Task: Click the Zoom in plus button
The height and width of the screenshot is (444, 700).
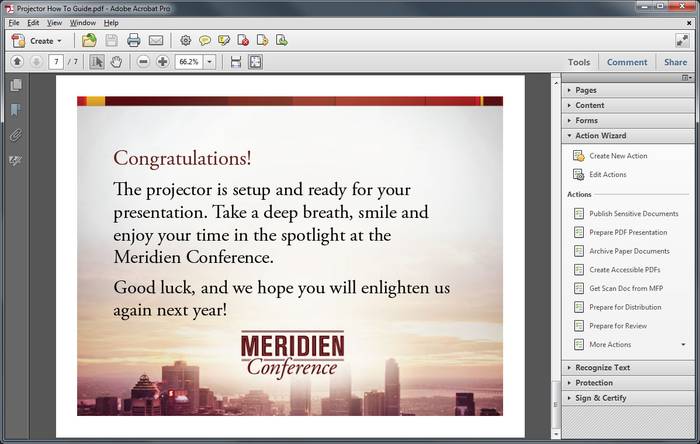Action: [163, 62]
